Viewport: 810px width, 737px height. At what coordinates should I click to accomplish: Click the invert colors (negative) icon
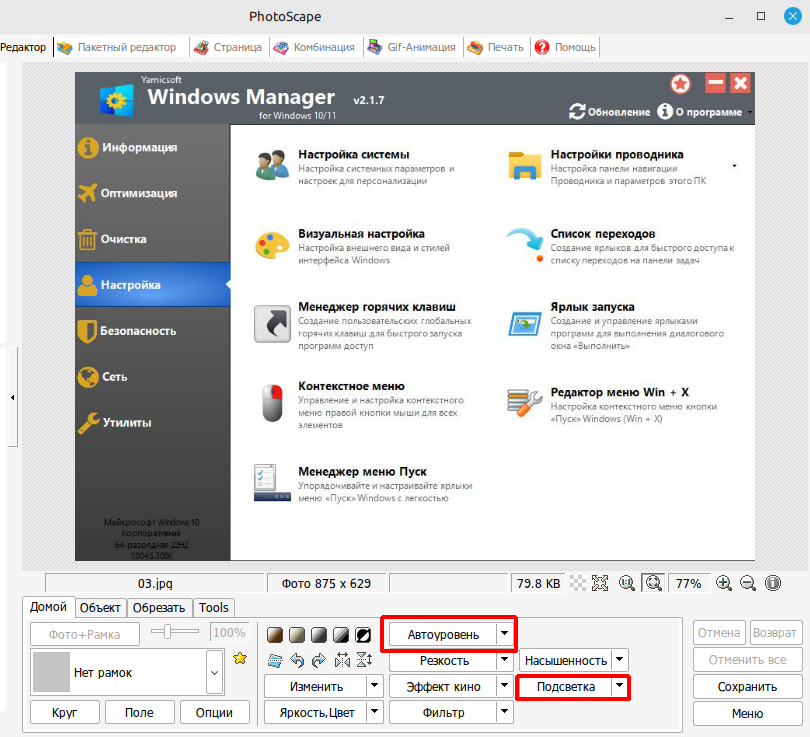click(363, 635)
